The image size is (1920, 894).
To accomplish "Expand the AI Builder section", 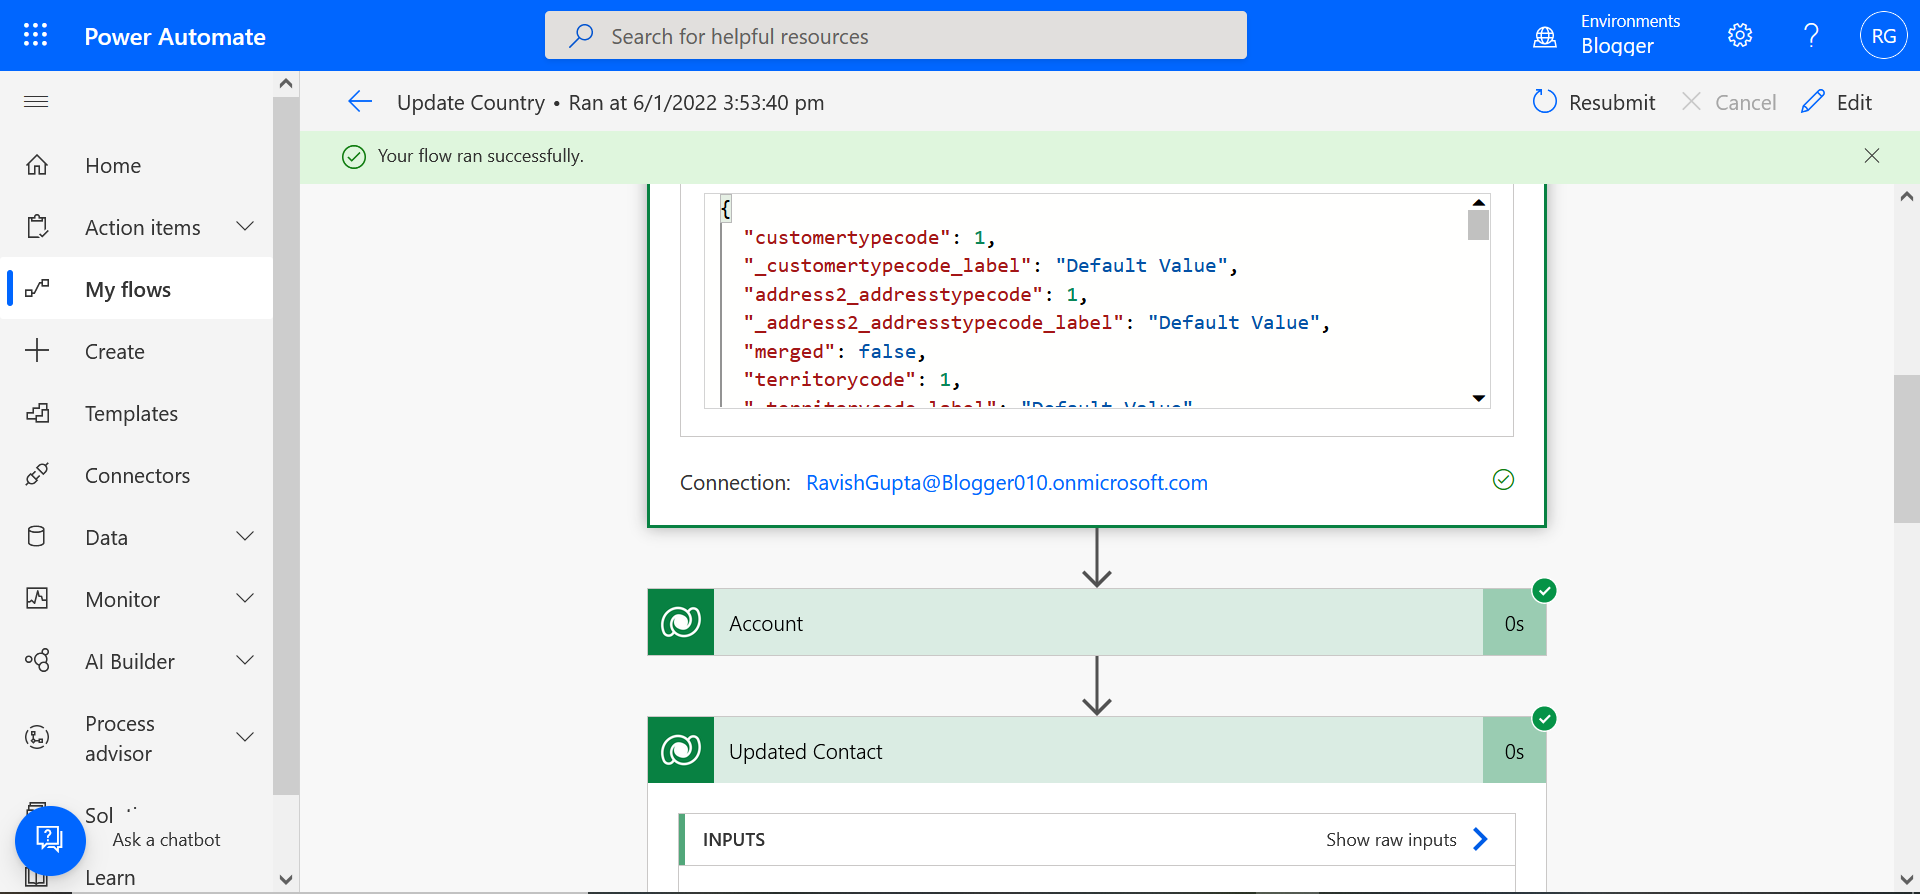I will click(x=245, y=661).
